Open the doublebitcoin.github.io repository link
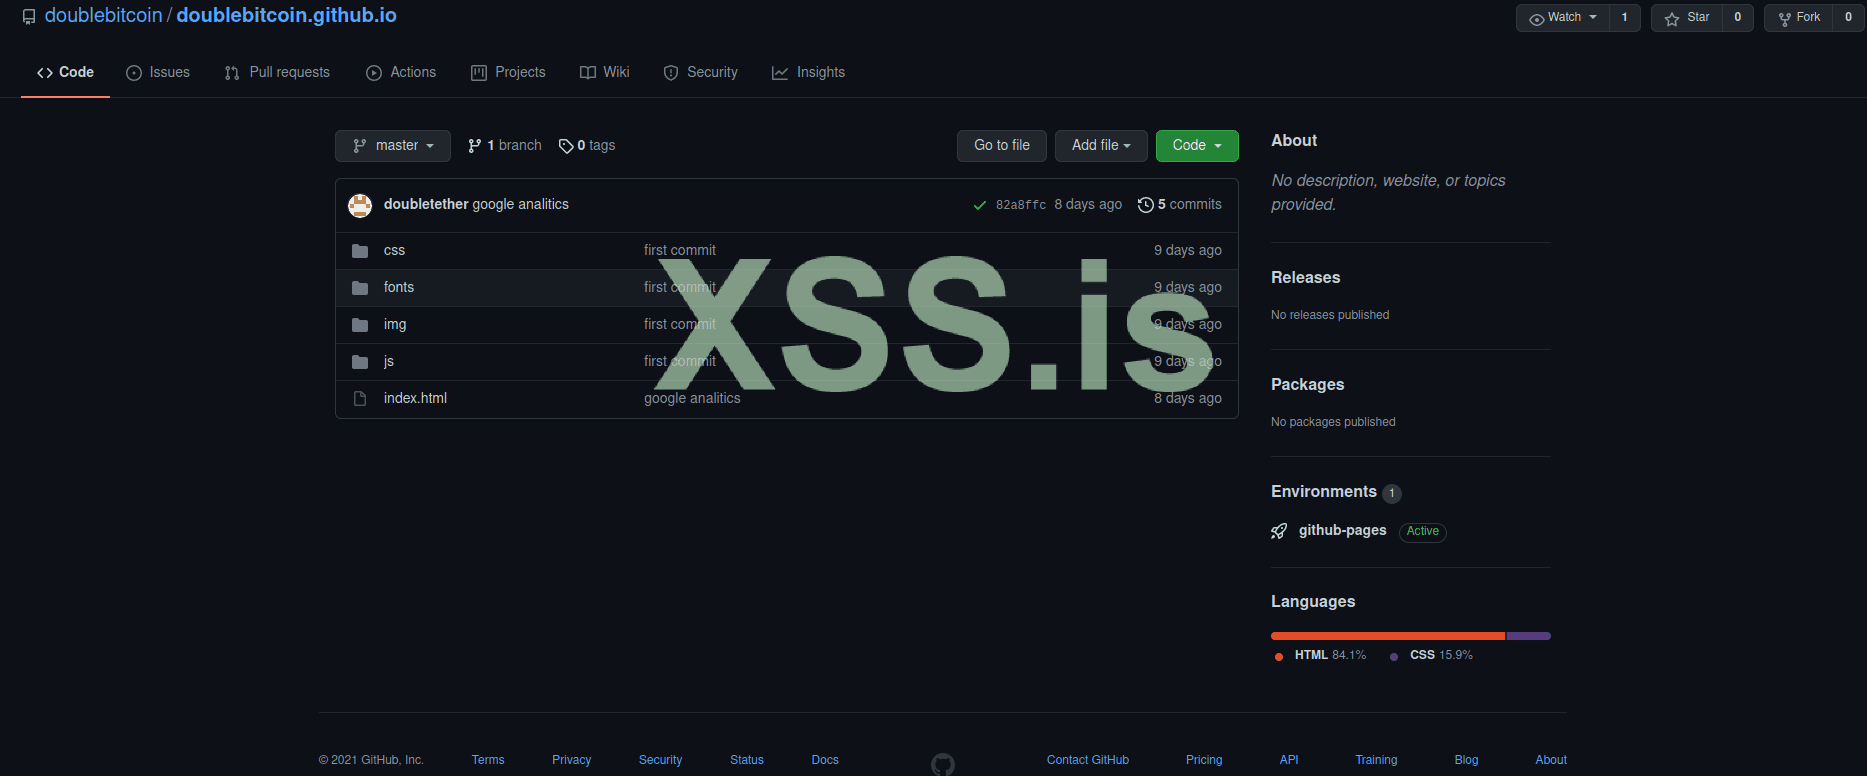The height and width of the screenshot is (776, 1867). click(x=286, y=16)
